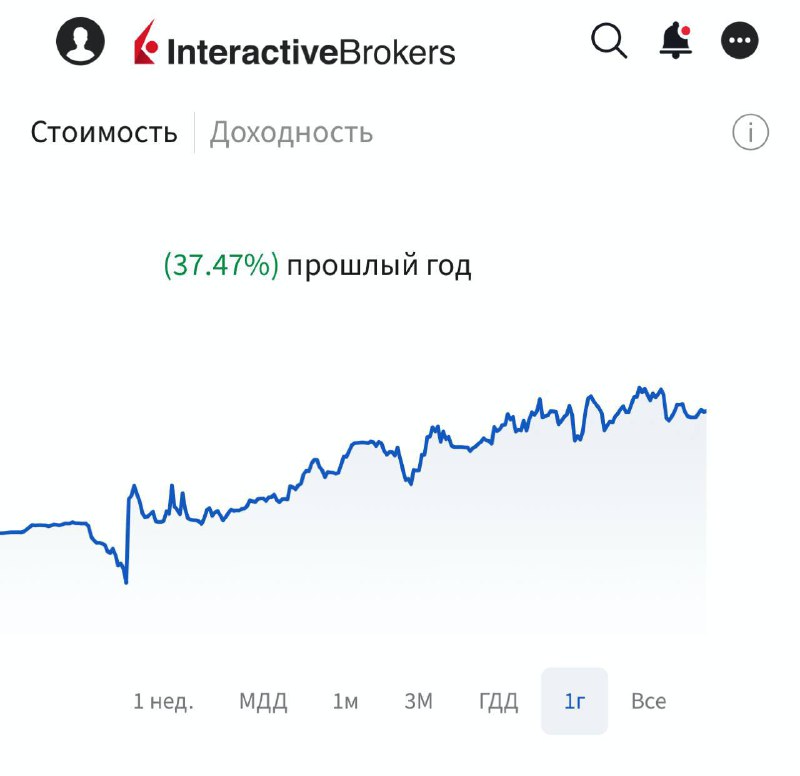Tap the chart's deepest dip point

[126, 581]
